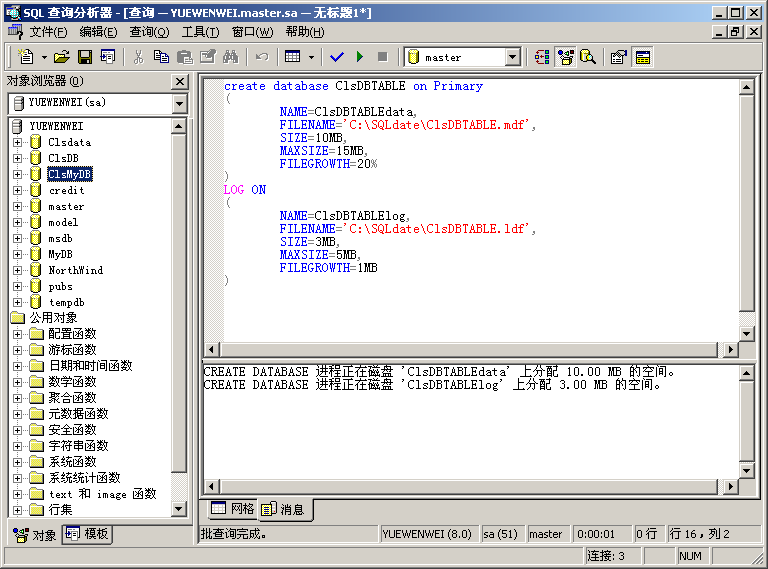Open the 编辑(E) menu
Image resolution: width=768 pixels, height=569 pixels.
98,32
